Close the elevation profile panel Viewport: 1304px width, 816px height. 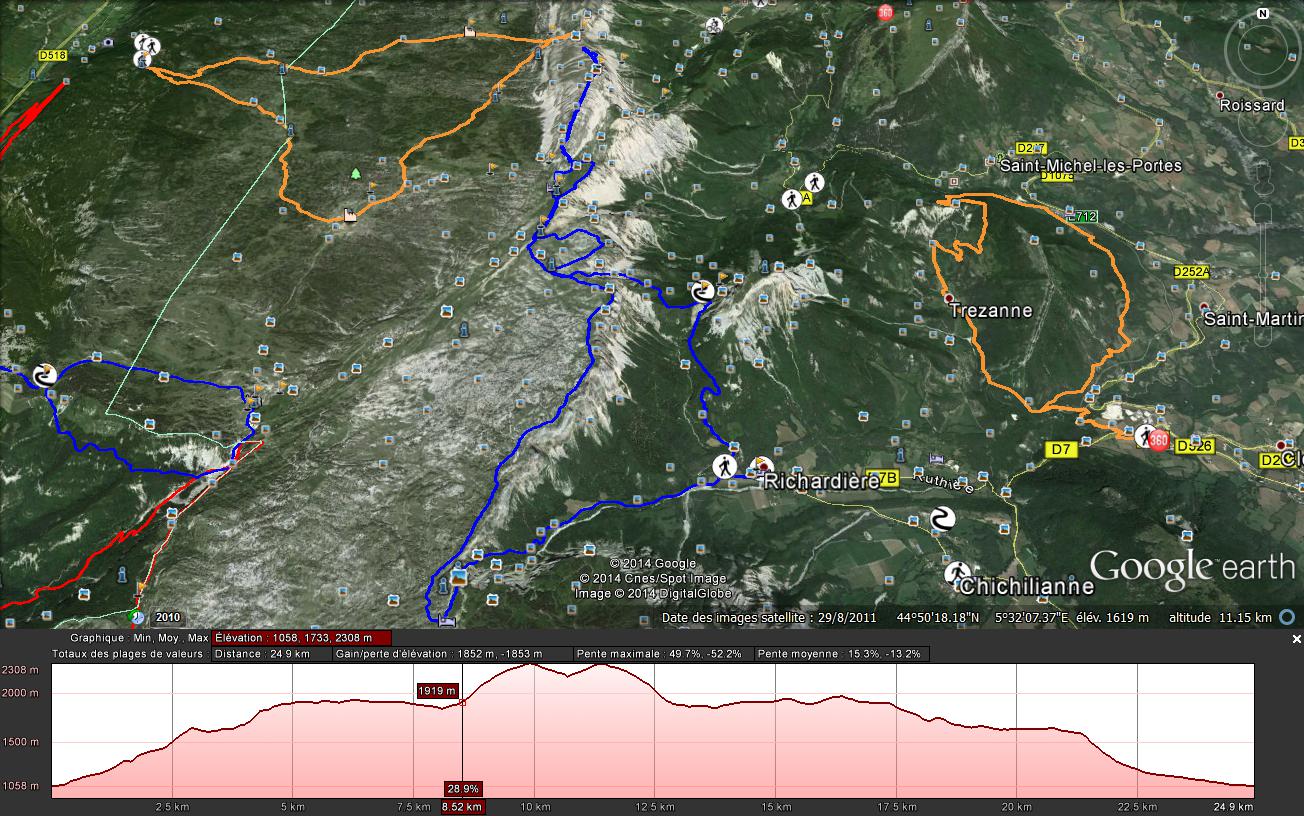tap(1297, 638)
